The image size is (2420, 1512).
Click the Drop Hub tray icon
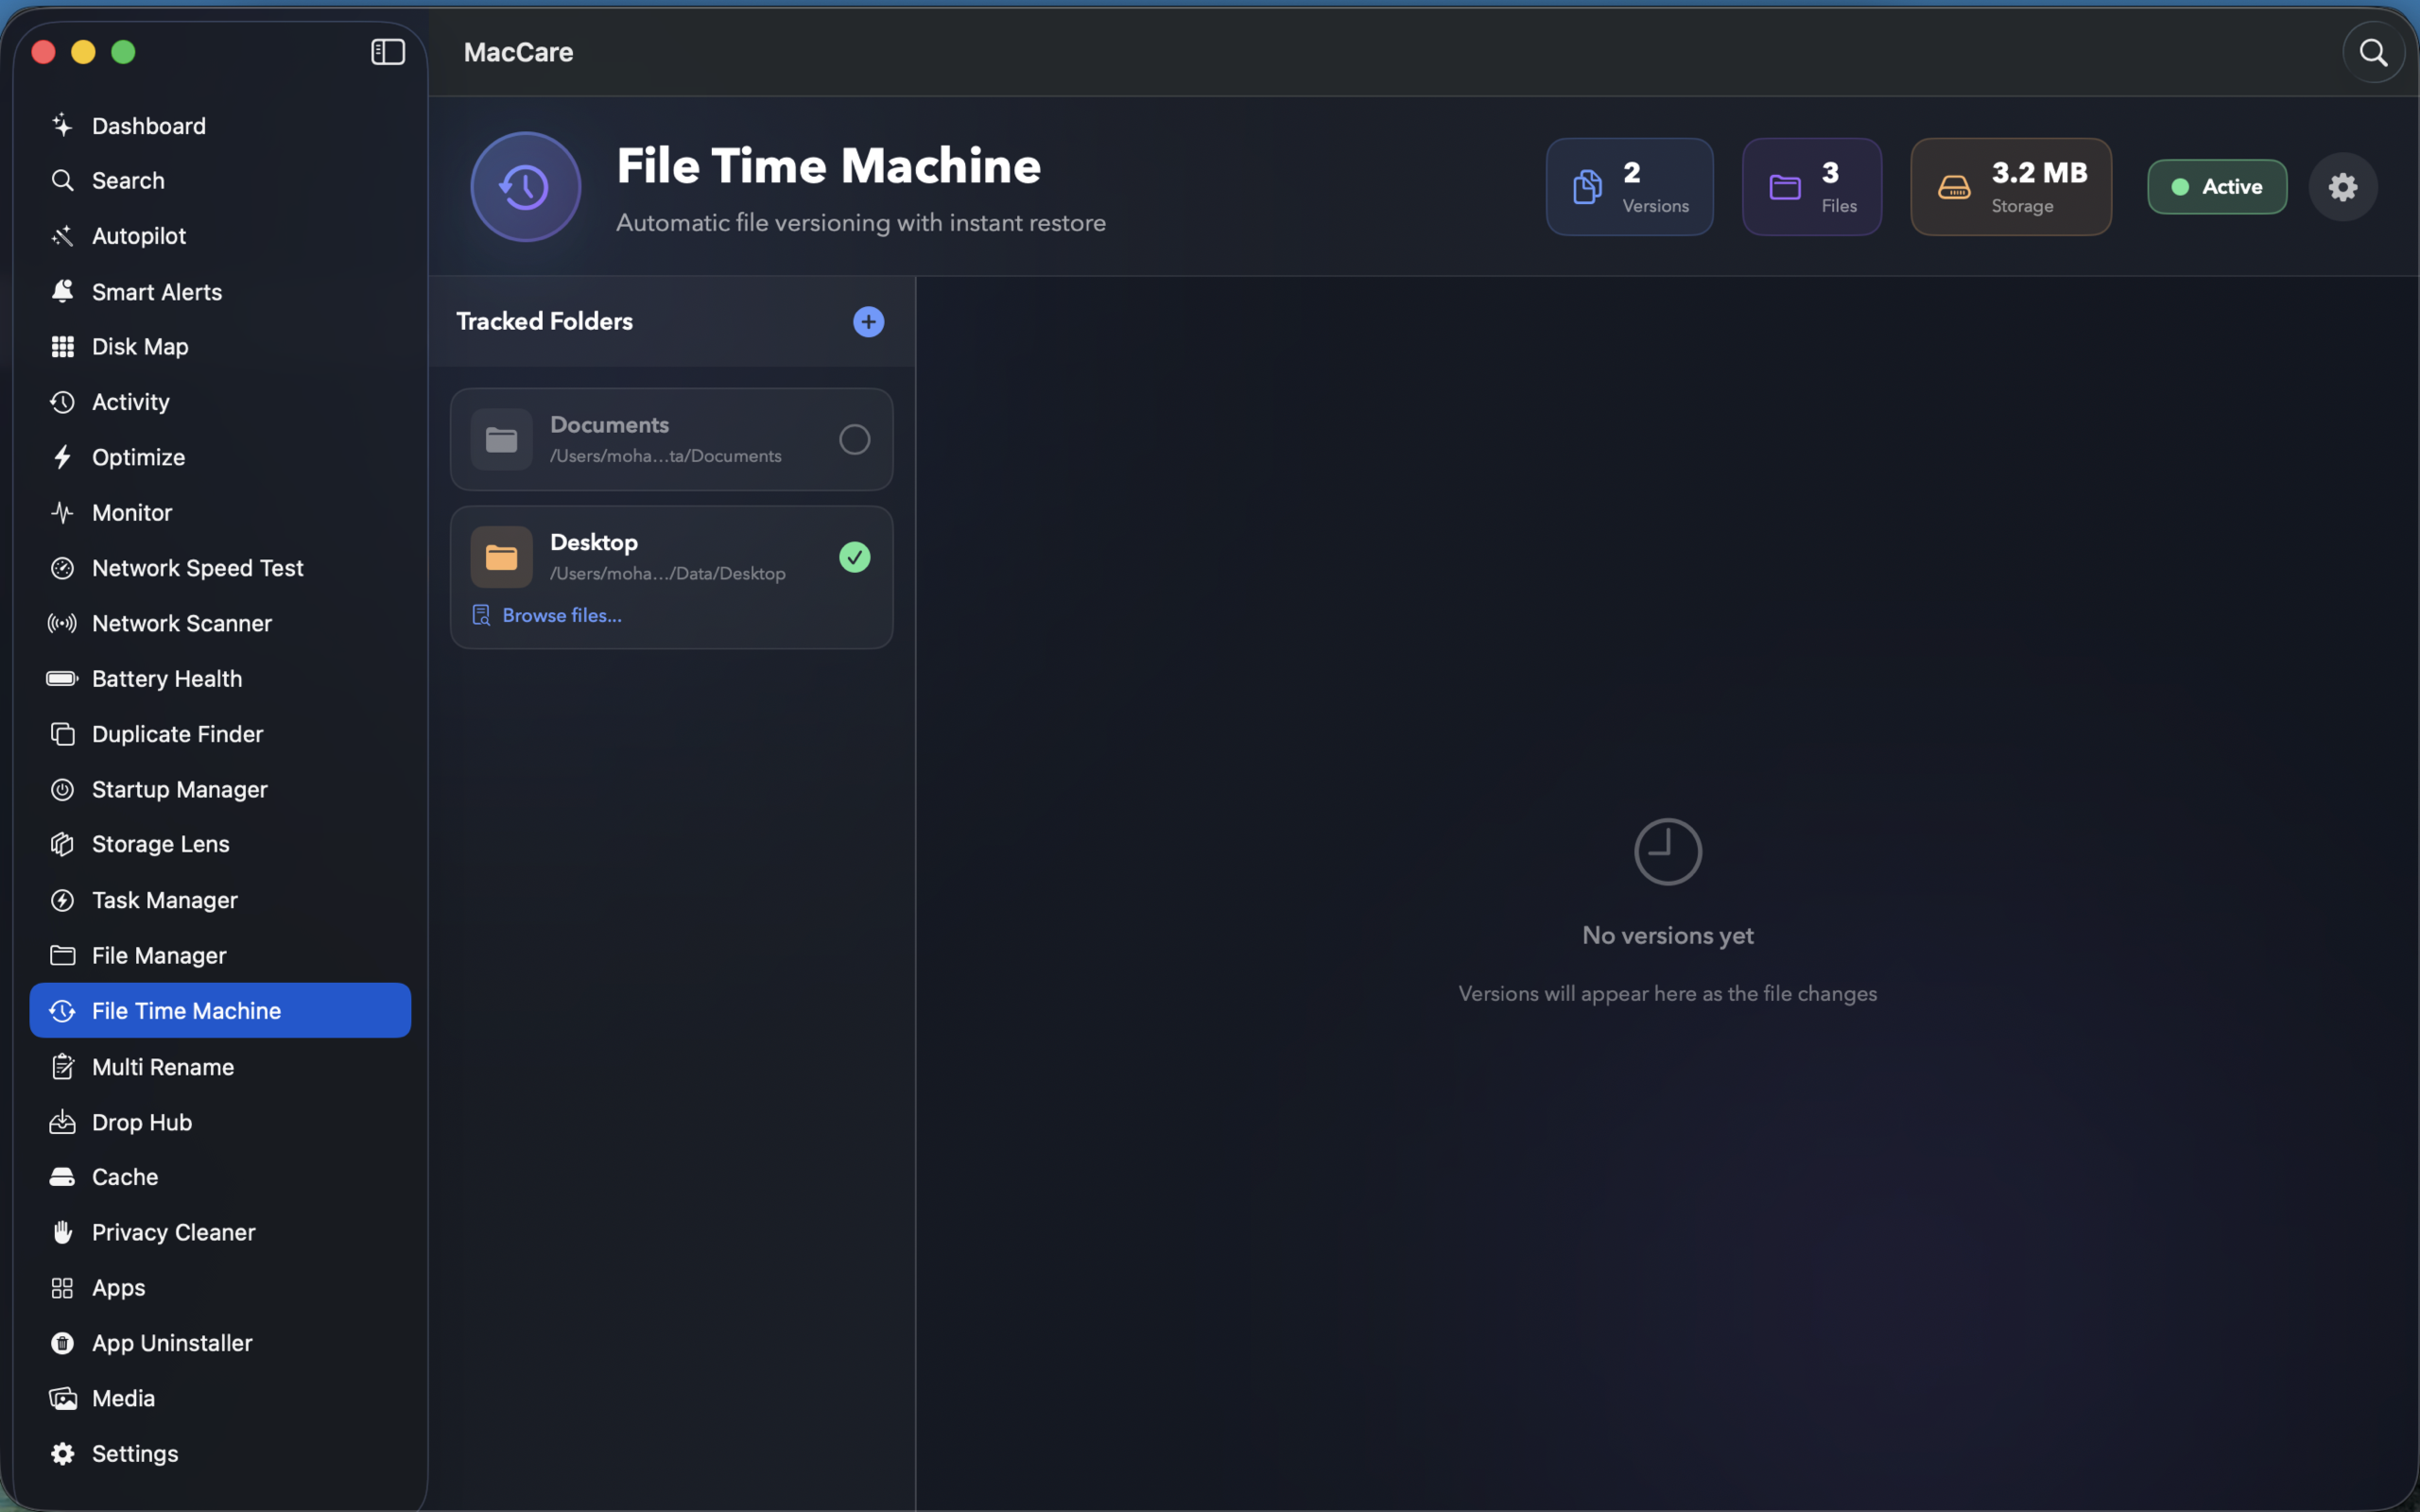pyautogui.click(x=62, y=1122)
